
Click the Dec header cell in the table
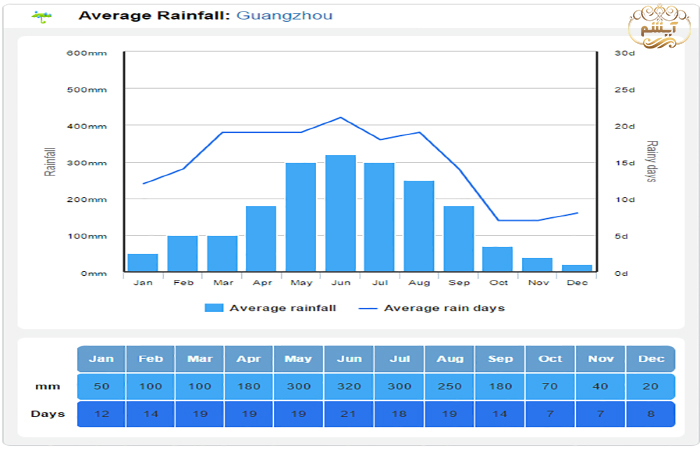[x=650, y=359]
